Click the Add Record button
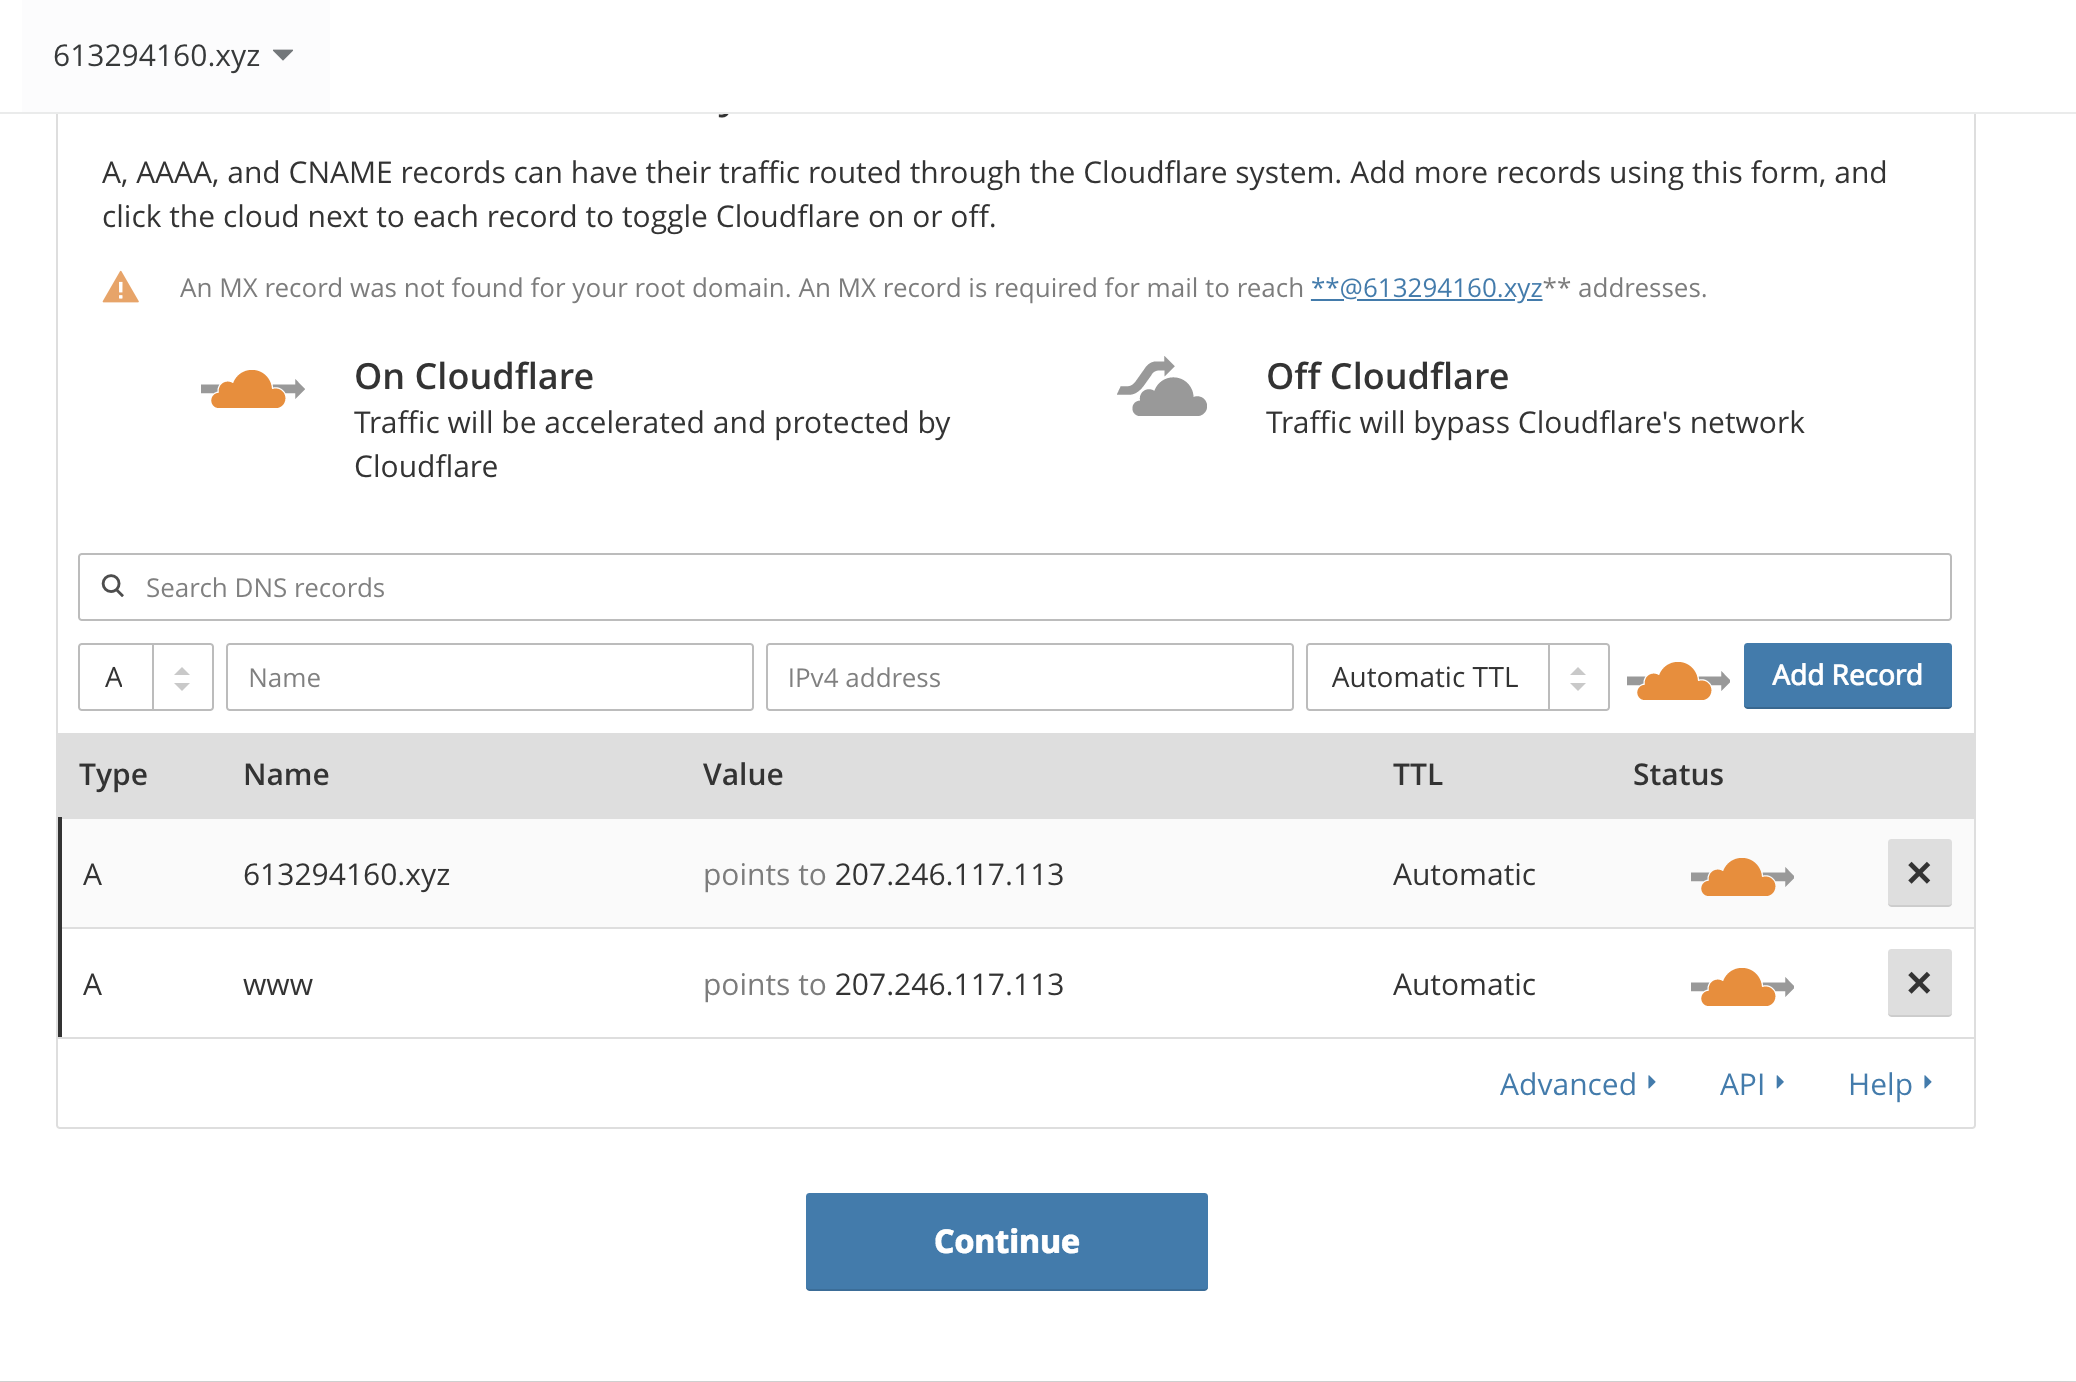The height and width of the screenshot is (1382, 2076). [x=1847, y=676]
